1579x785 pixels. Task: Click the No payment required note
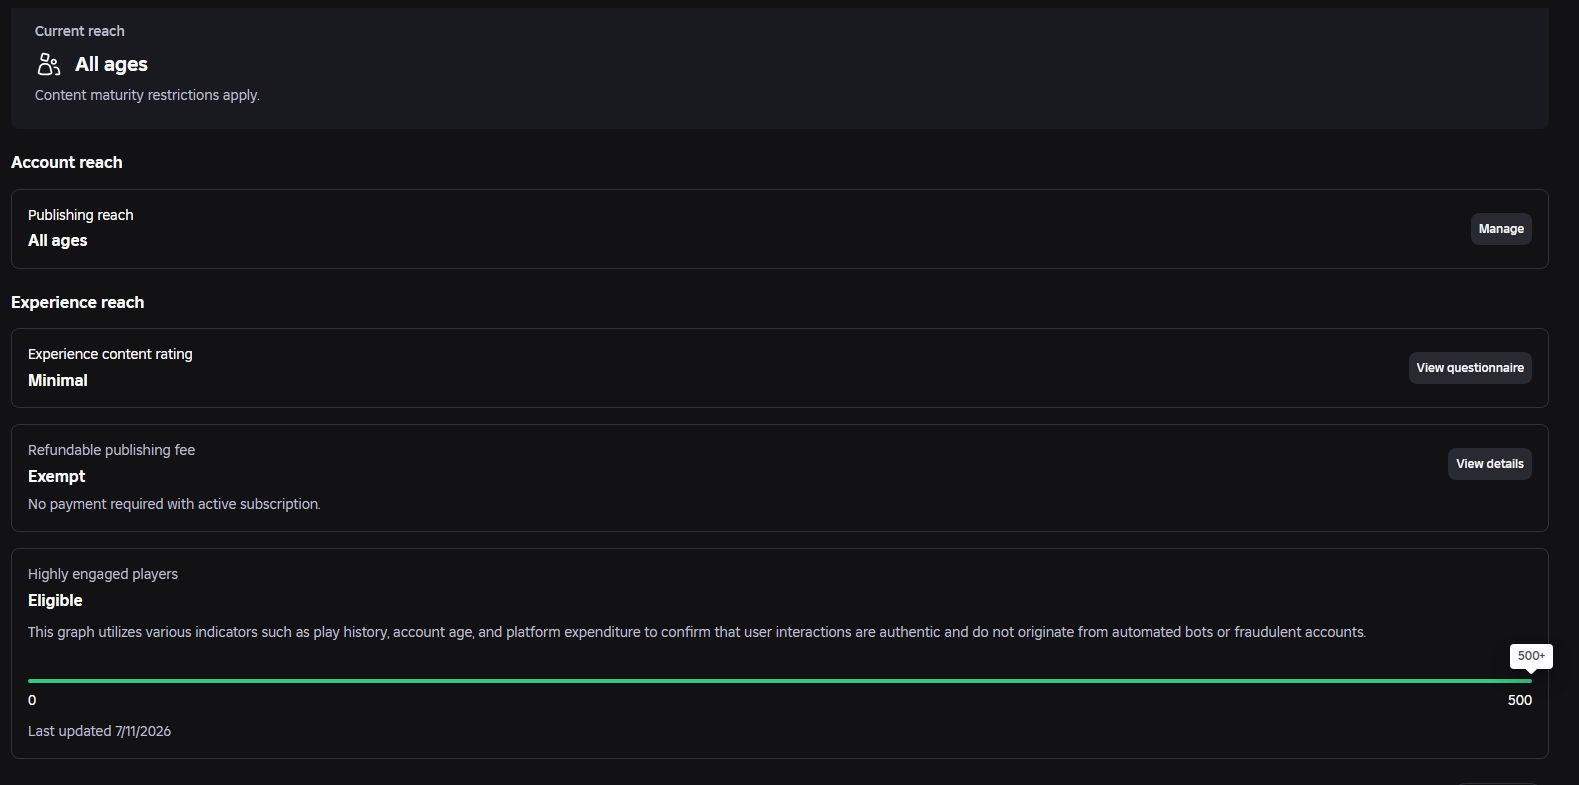pos(174,504)
